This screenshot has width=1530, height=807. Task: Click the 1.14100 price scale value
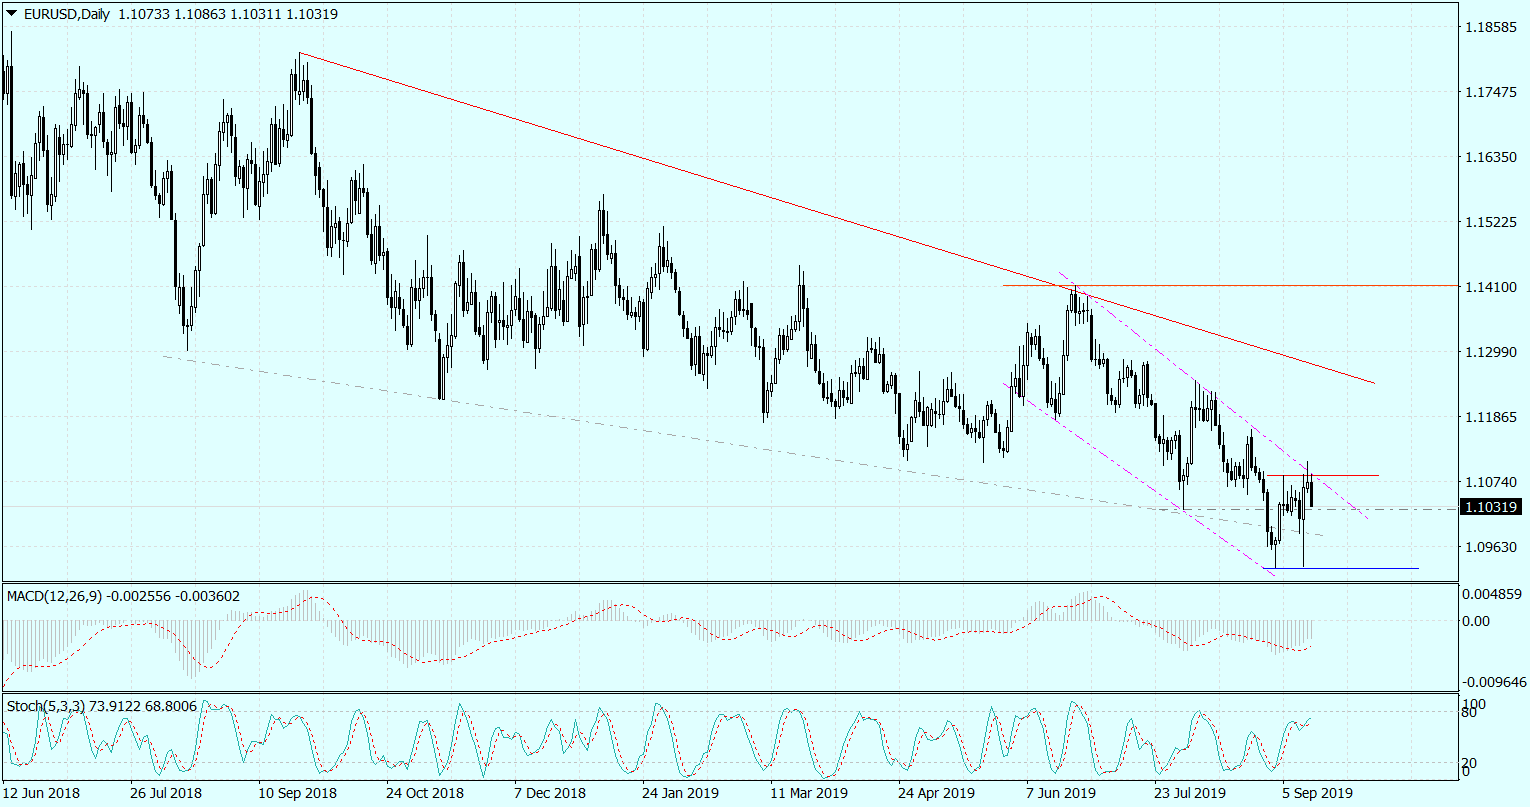click(1490, 287)
